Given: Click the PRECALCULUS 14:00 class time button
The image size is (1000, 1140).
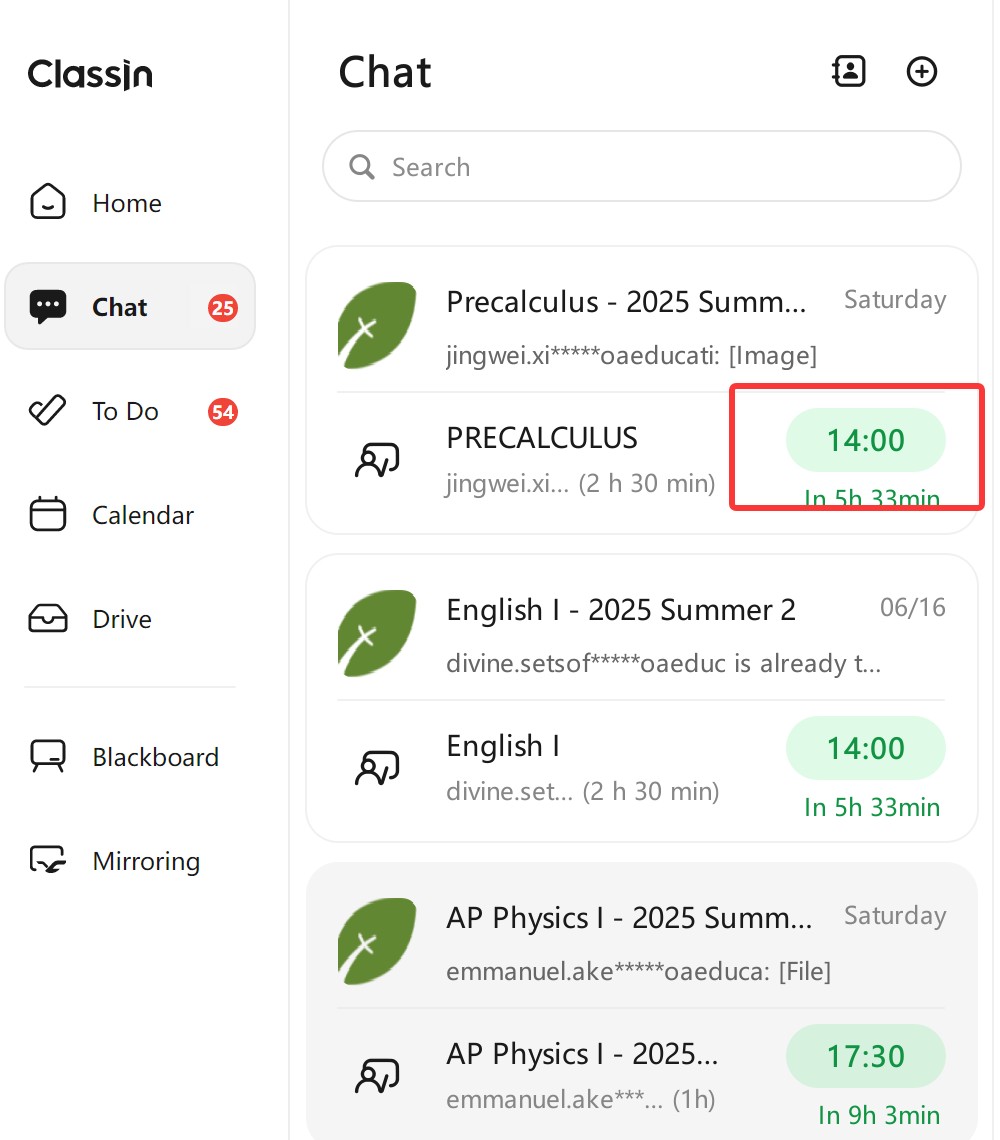Looking at the screenshot, I should coord(865,440).
